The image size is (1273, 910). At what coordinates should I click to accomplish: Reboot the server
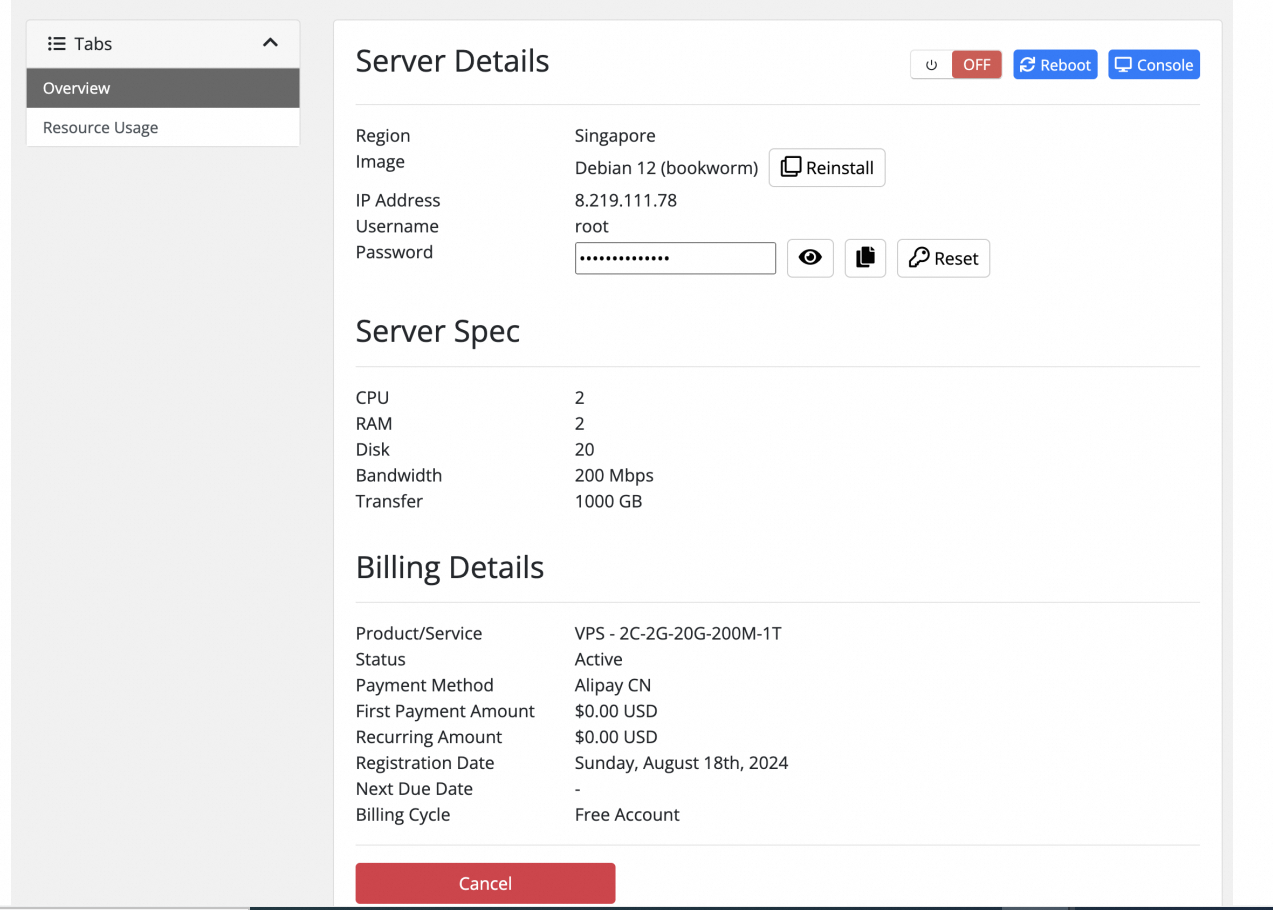tap(1055, 65)
